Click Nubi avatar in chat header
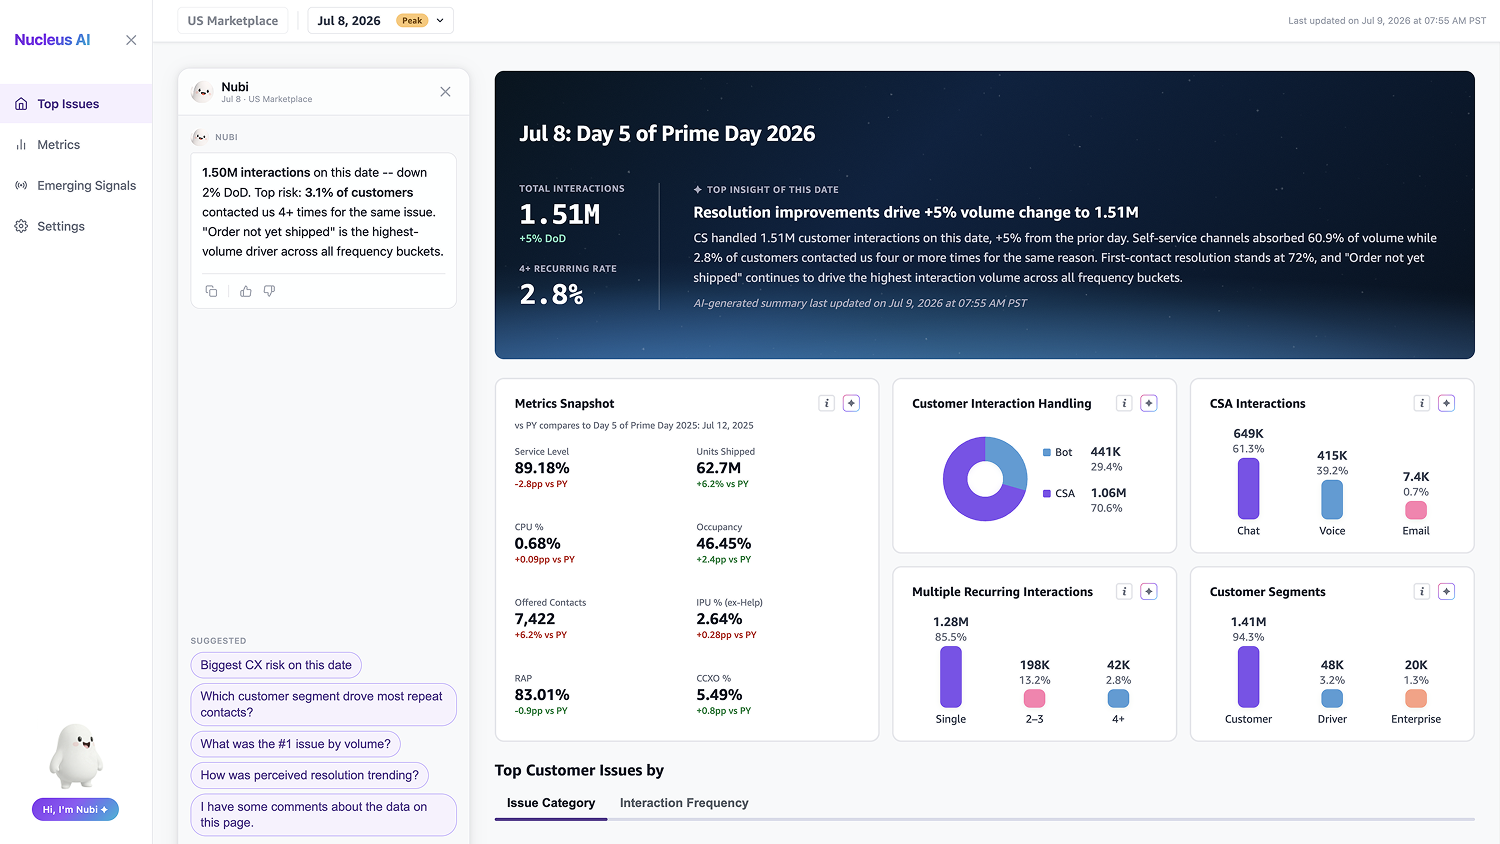The image size is (1500, 844). click(x=202, y=92)
